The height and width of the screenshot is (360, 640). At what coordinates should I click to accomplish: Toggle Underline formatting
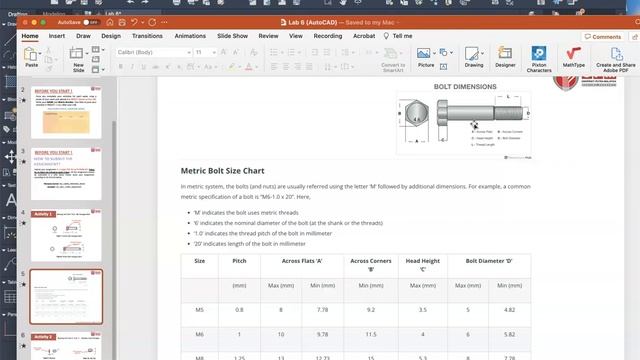tap(144, 67)
